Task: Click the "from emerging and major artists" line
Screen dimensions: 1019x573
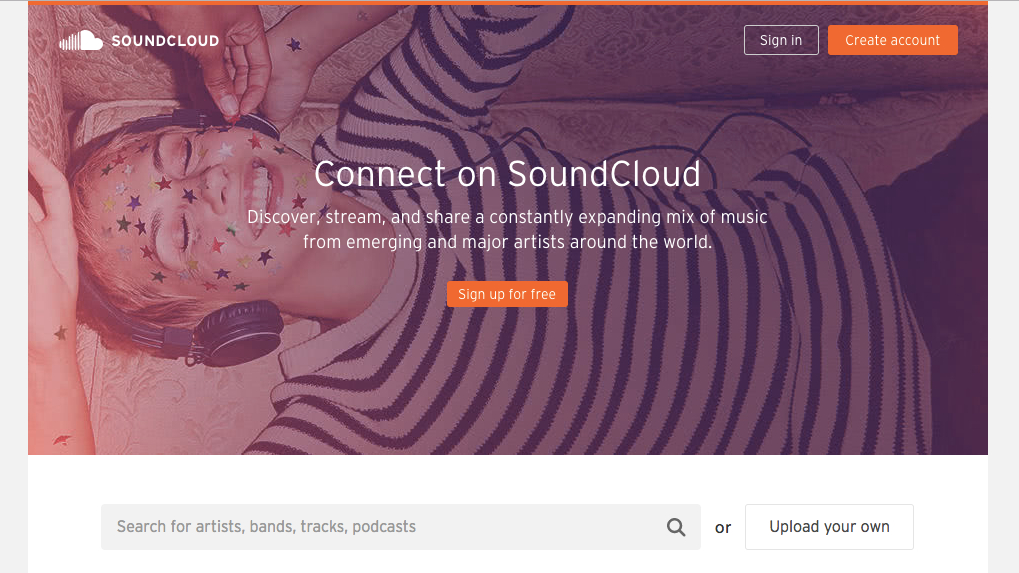Action: click(507, 242)
